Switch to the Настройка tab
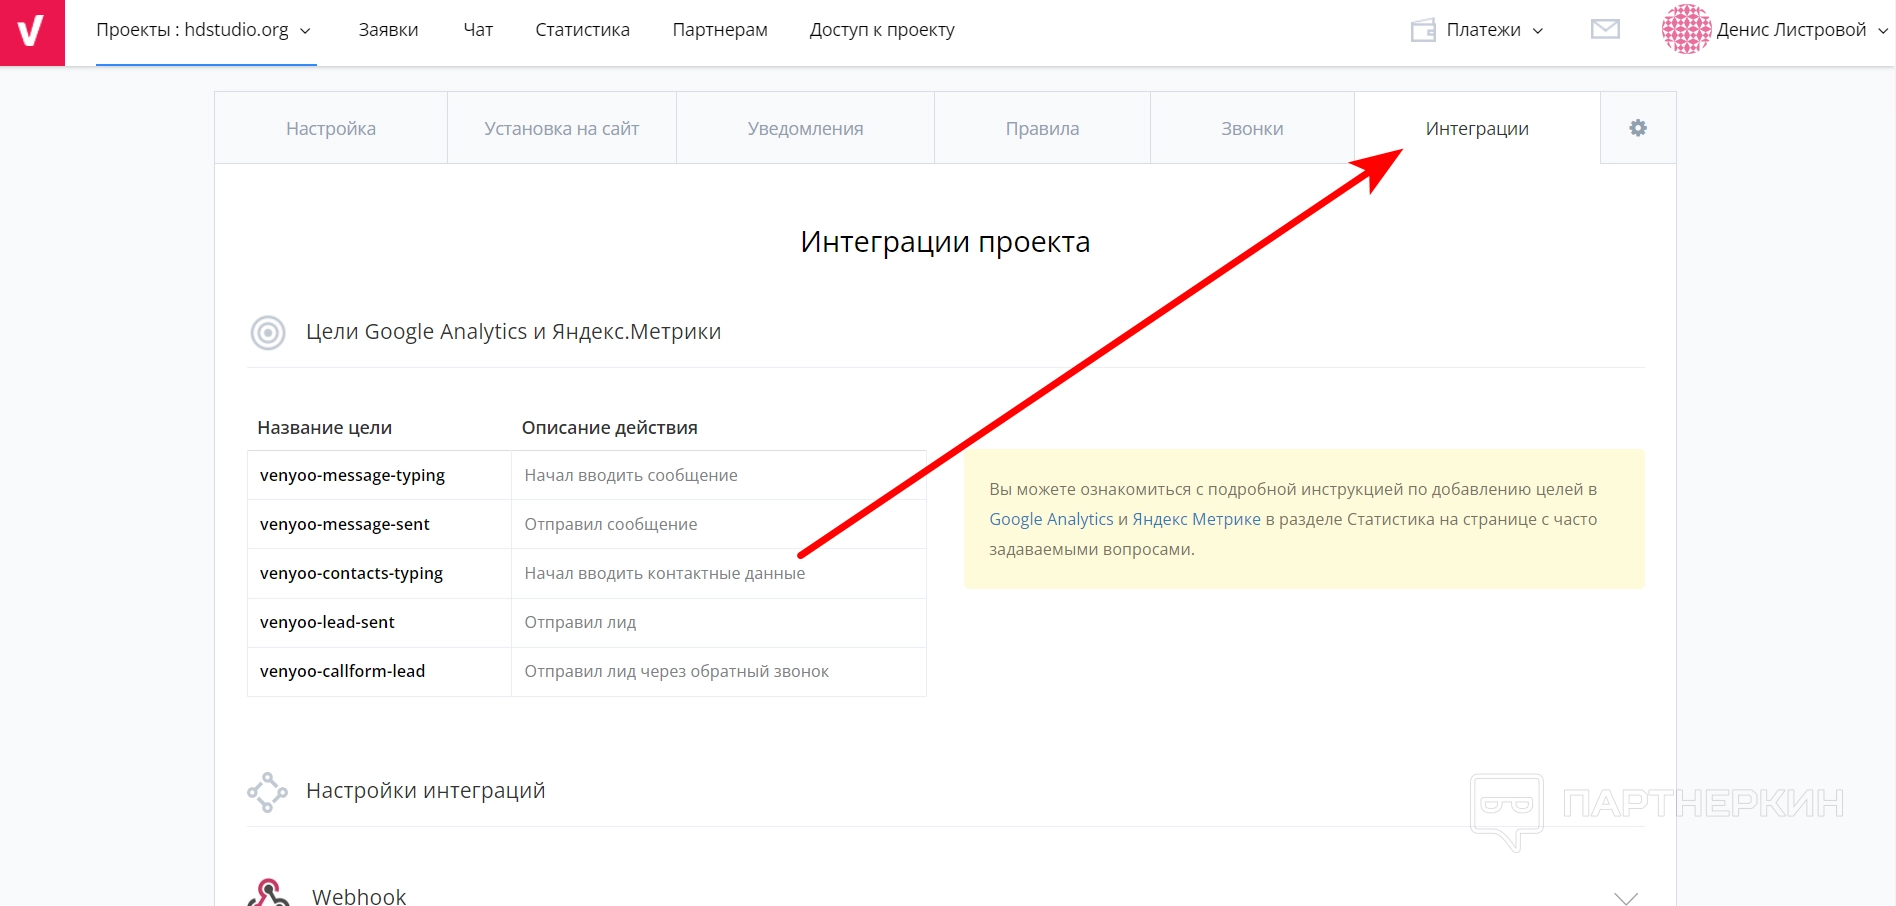This screenshot has height=906, width=1896. [x=331, y=128]
